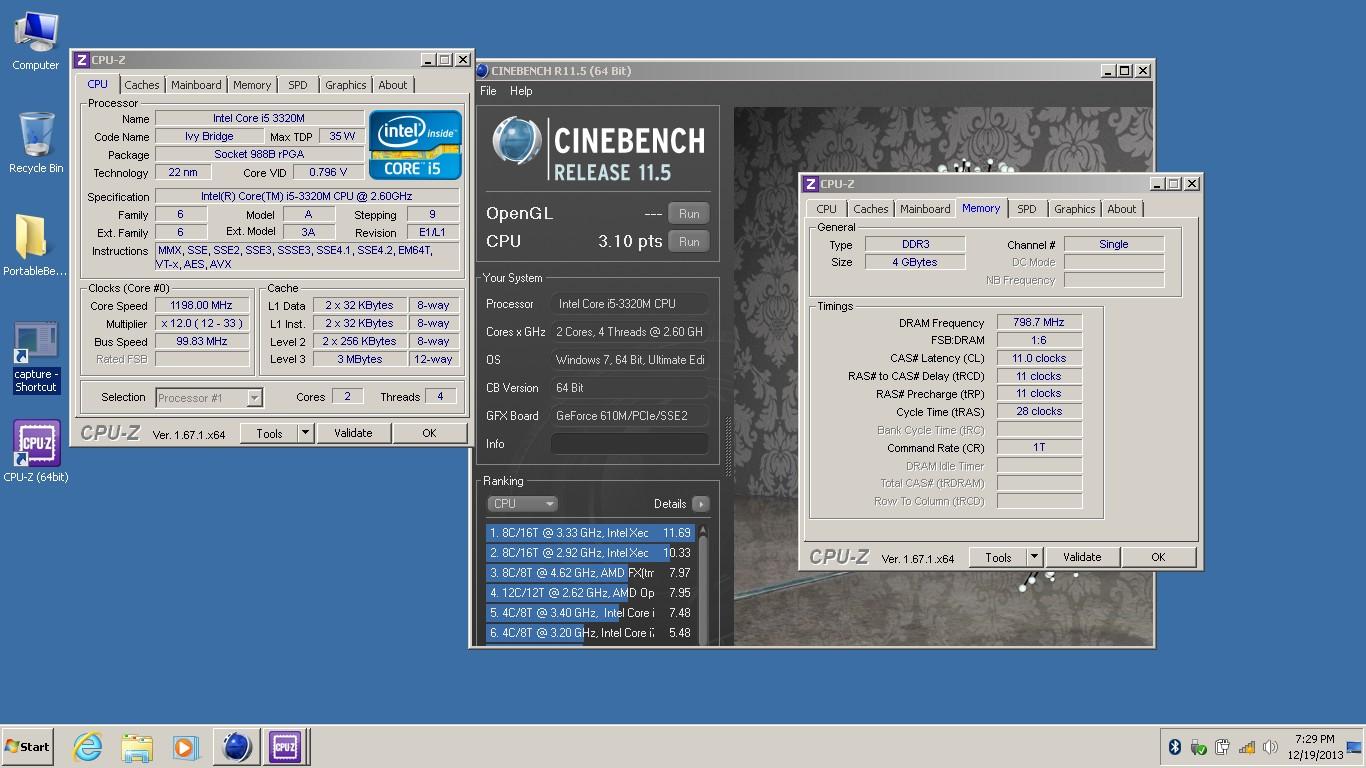Viewport: 1366px width, 768px height.
Task: Open the Recycle Bin desktop icon
Action: point(36,142)
